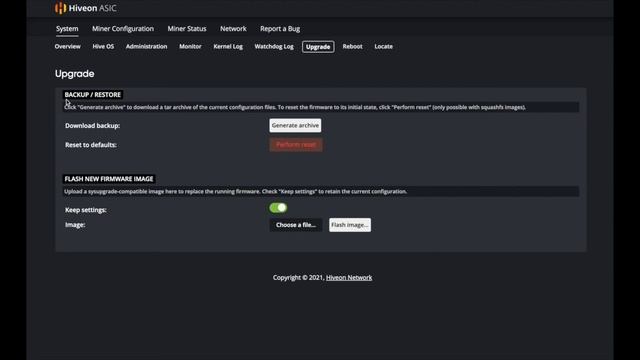Click the Reset to defaults label
The width and height of the screenshot is (640, 360).
click(x=91, y=145)
